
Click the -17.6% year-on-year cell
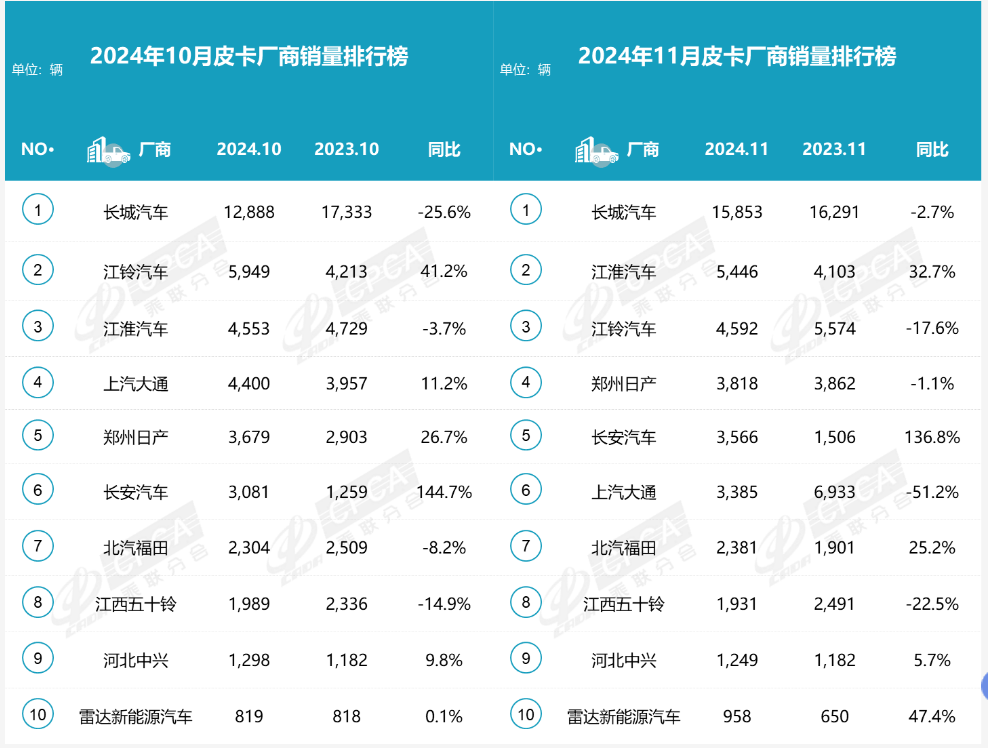(932, 328)
